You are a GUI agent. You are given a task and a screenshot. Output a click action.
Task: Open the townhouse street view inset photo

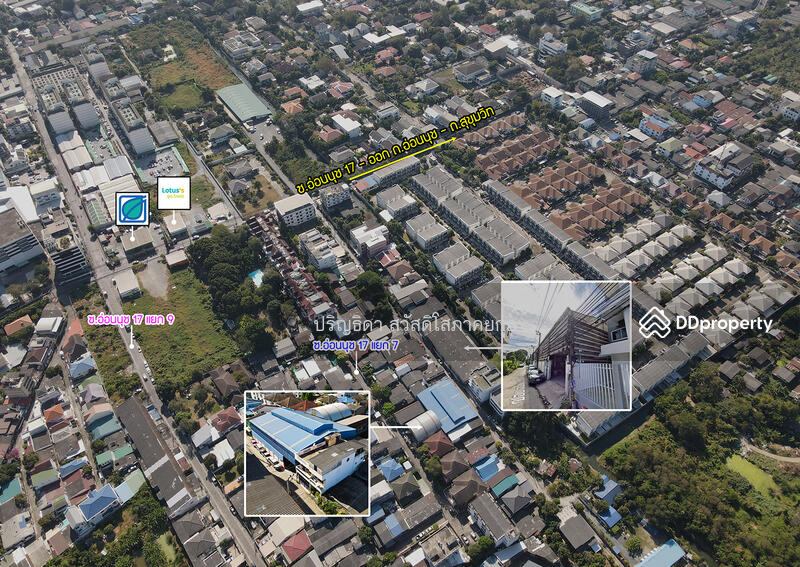tap(565, 345)
